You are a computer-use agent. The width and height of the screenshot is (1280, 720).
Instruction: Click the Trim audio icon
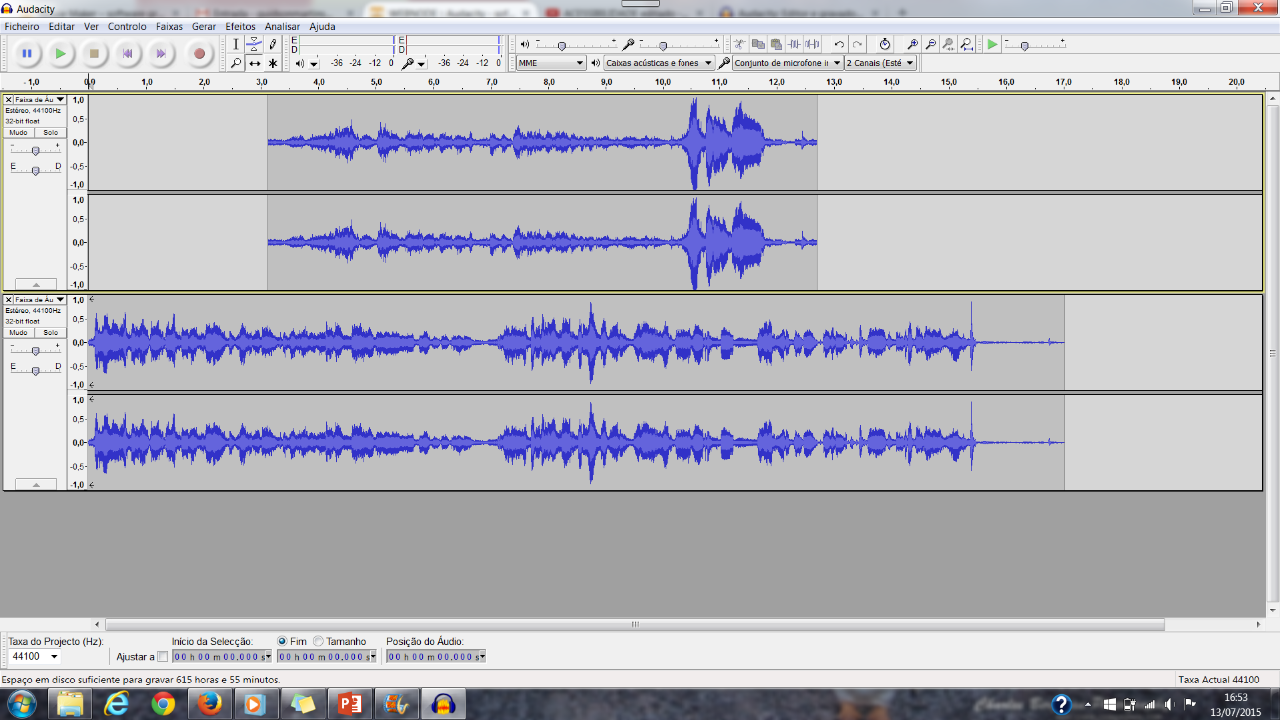[794, 44]
